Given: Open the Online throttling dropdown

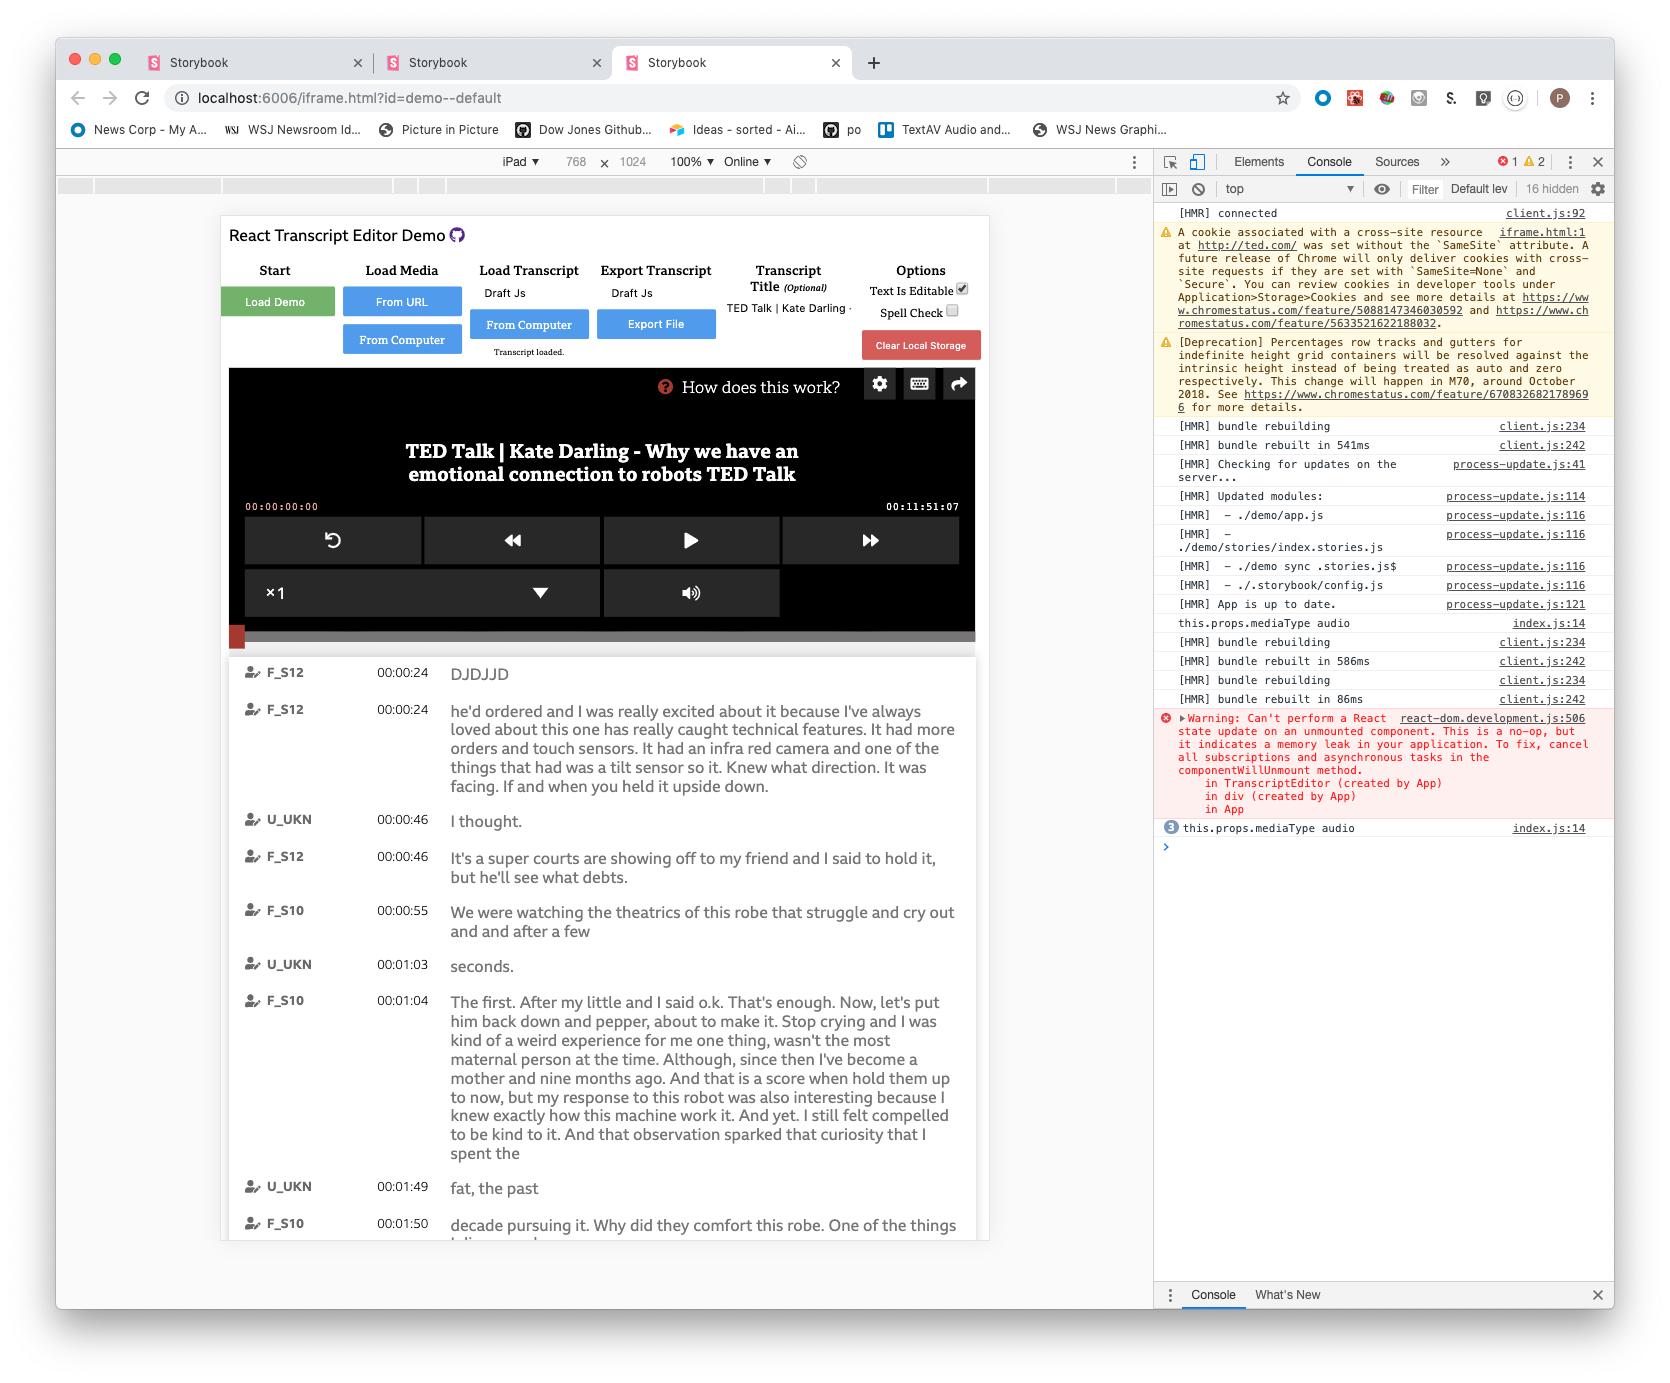Looking at the screenshot, I should [x=747, y=162].
